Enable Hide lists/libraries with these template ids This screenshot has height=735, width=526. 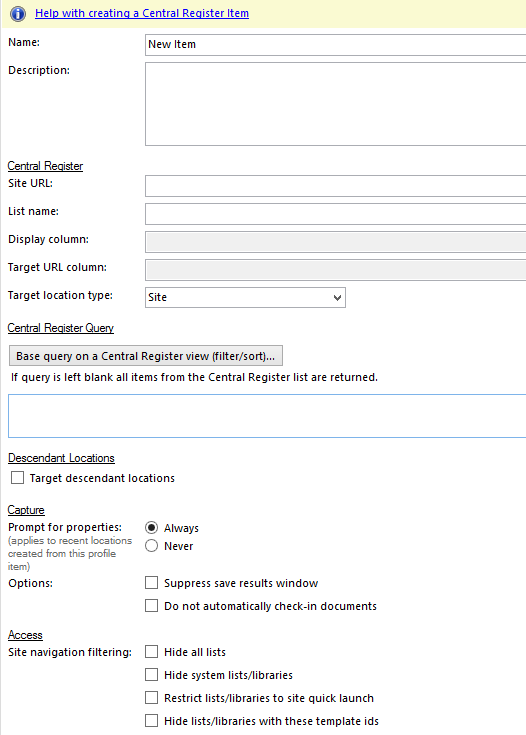tap(151, 720)
